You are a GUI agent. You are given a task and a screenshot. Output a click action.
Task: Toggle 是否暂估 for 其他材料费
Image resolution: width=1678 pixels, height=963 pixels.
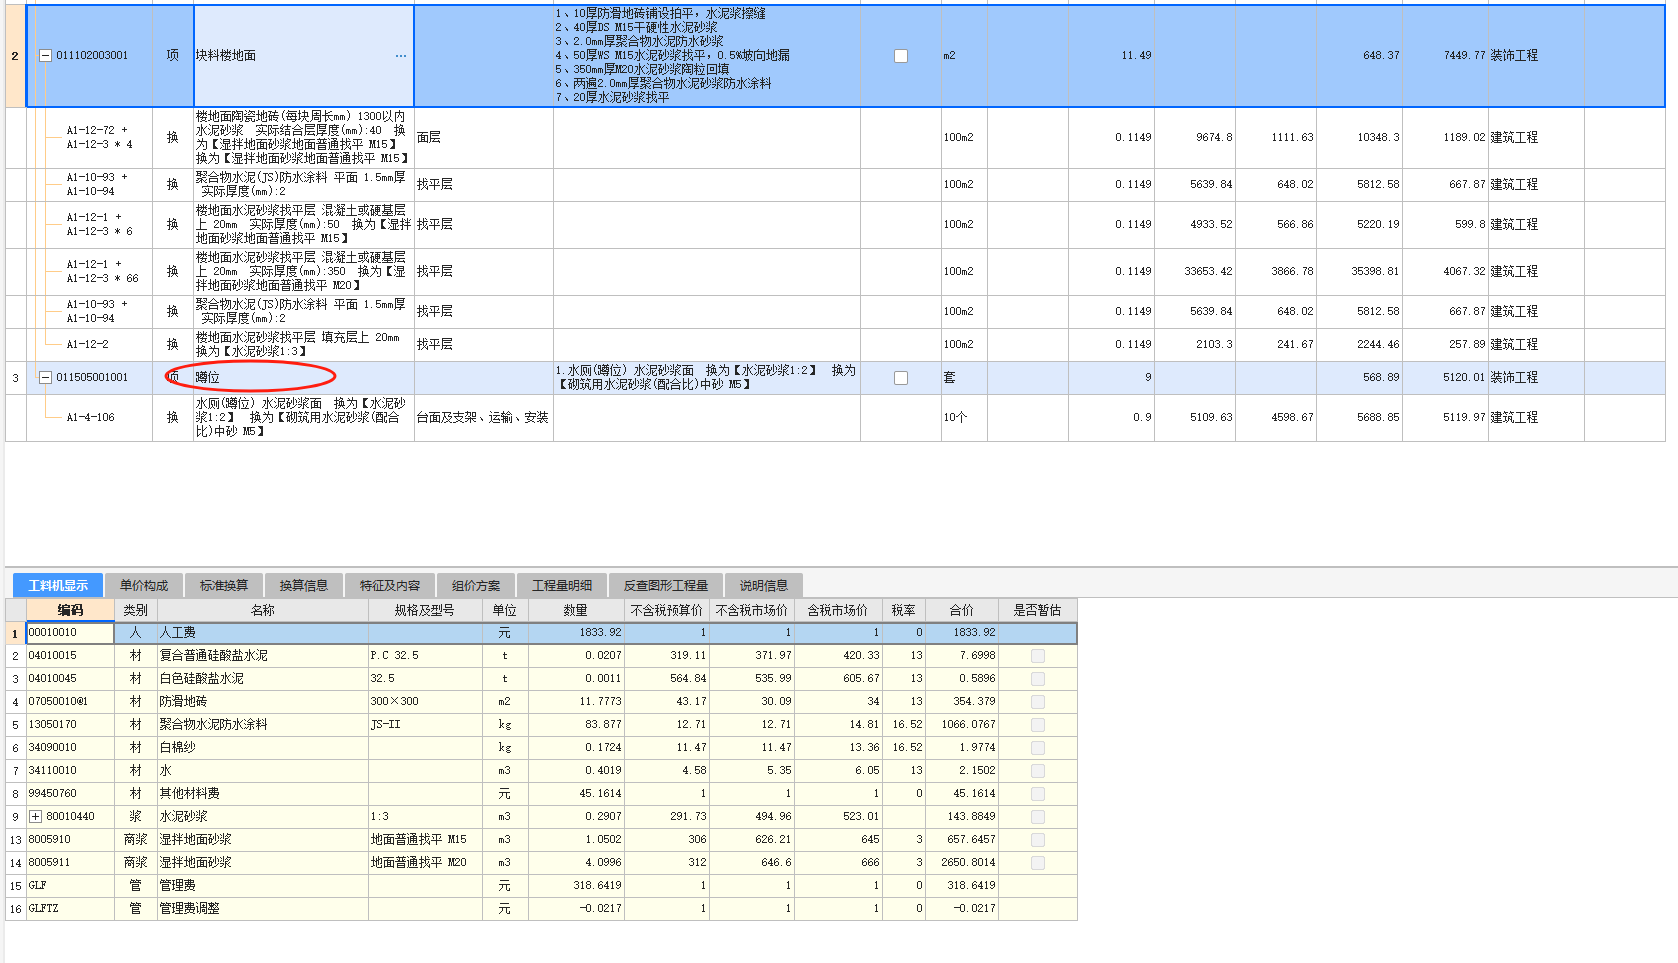(x=1038, y=794)
